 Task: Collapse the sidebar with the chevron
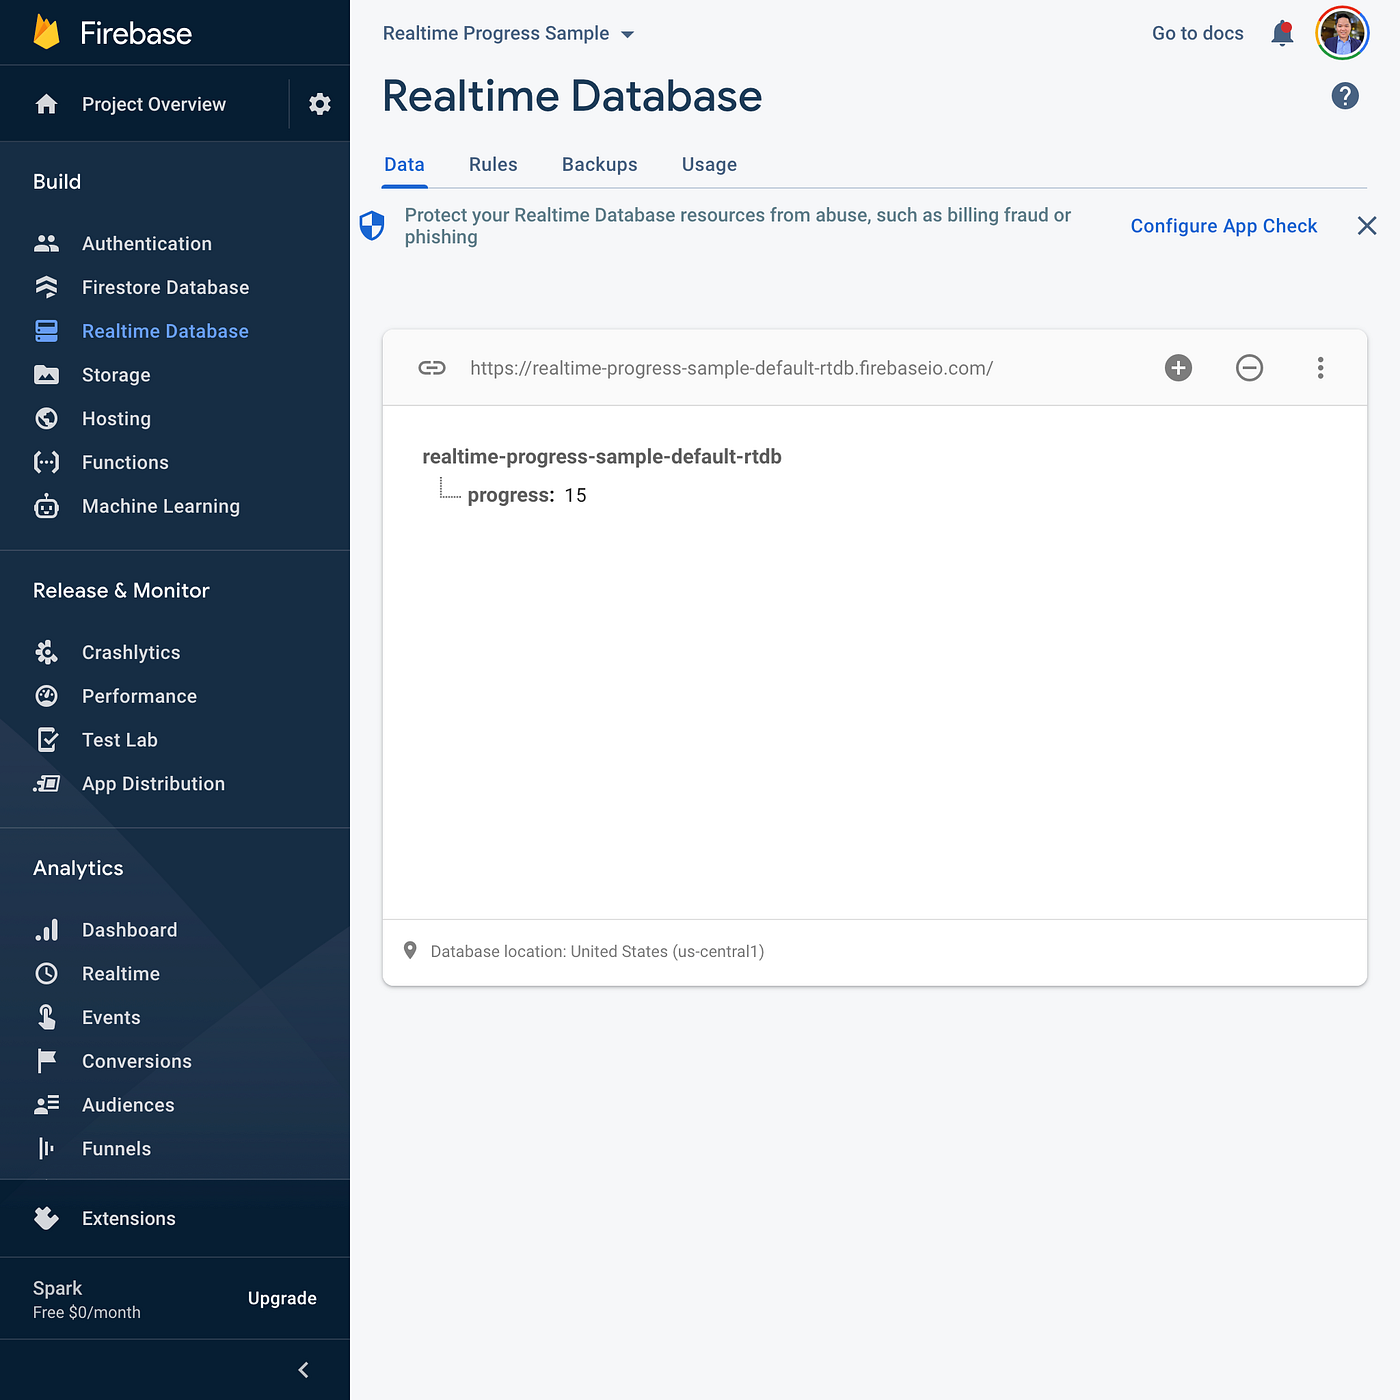pos(303,1369)
